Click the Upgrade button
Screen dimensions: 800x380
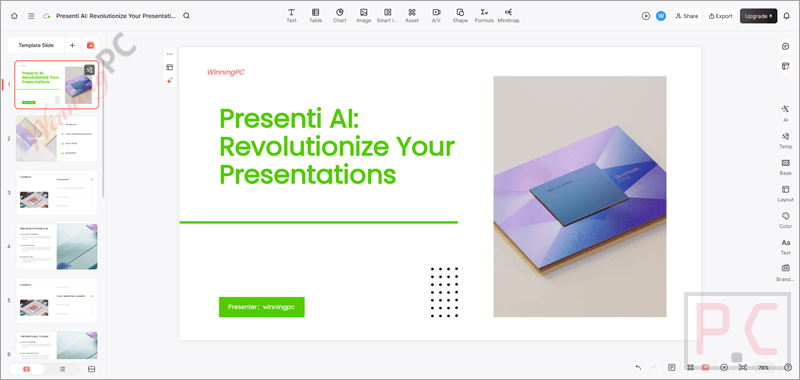pyautogui.click(x=759, y=16)
